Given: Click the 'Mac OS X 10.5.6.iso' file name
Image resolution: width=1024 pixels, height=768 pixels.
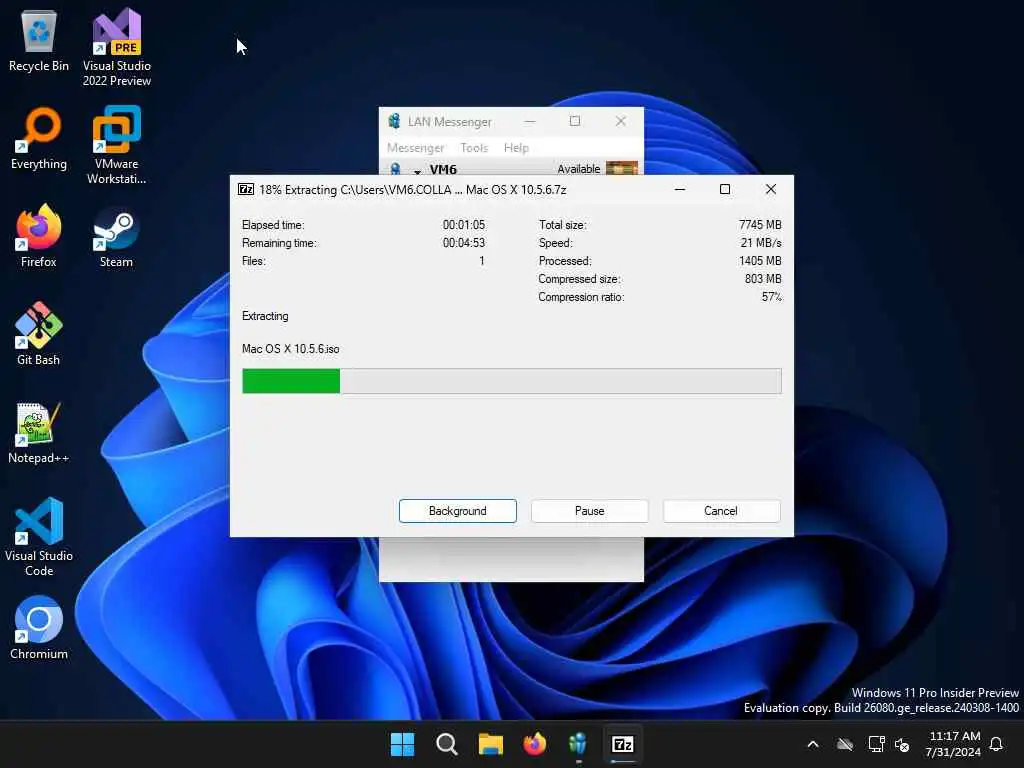Looking at the screenshot, I should tap(291, 349).
